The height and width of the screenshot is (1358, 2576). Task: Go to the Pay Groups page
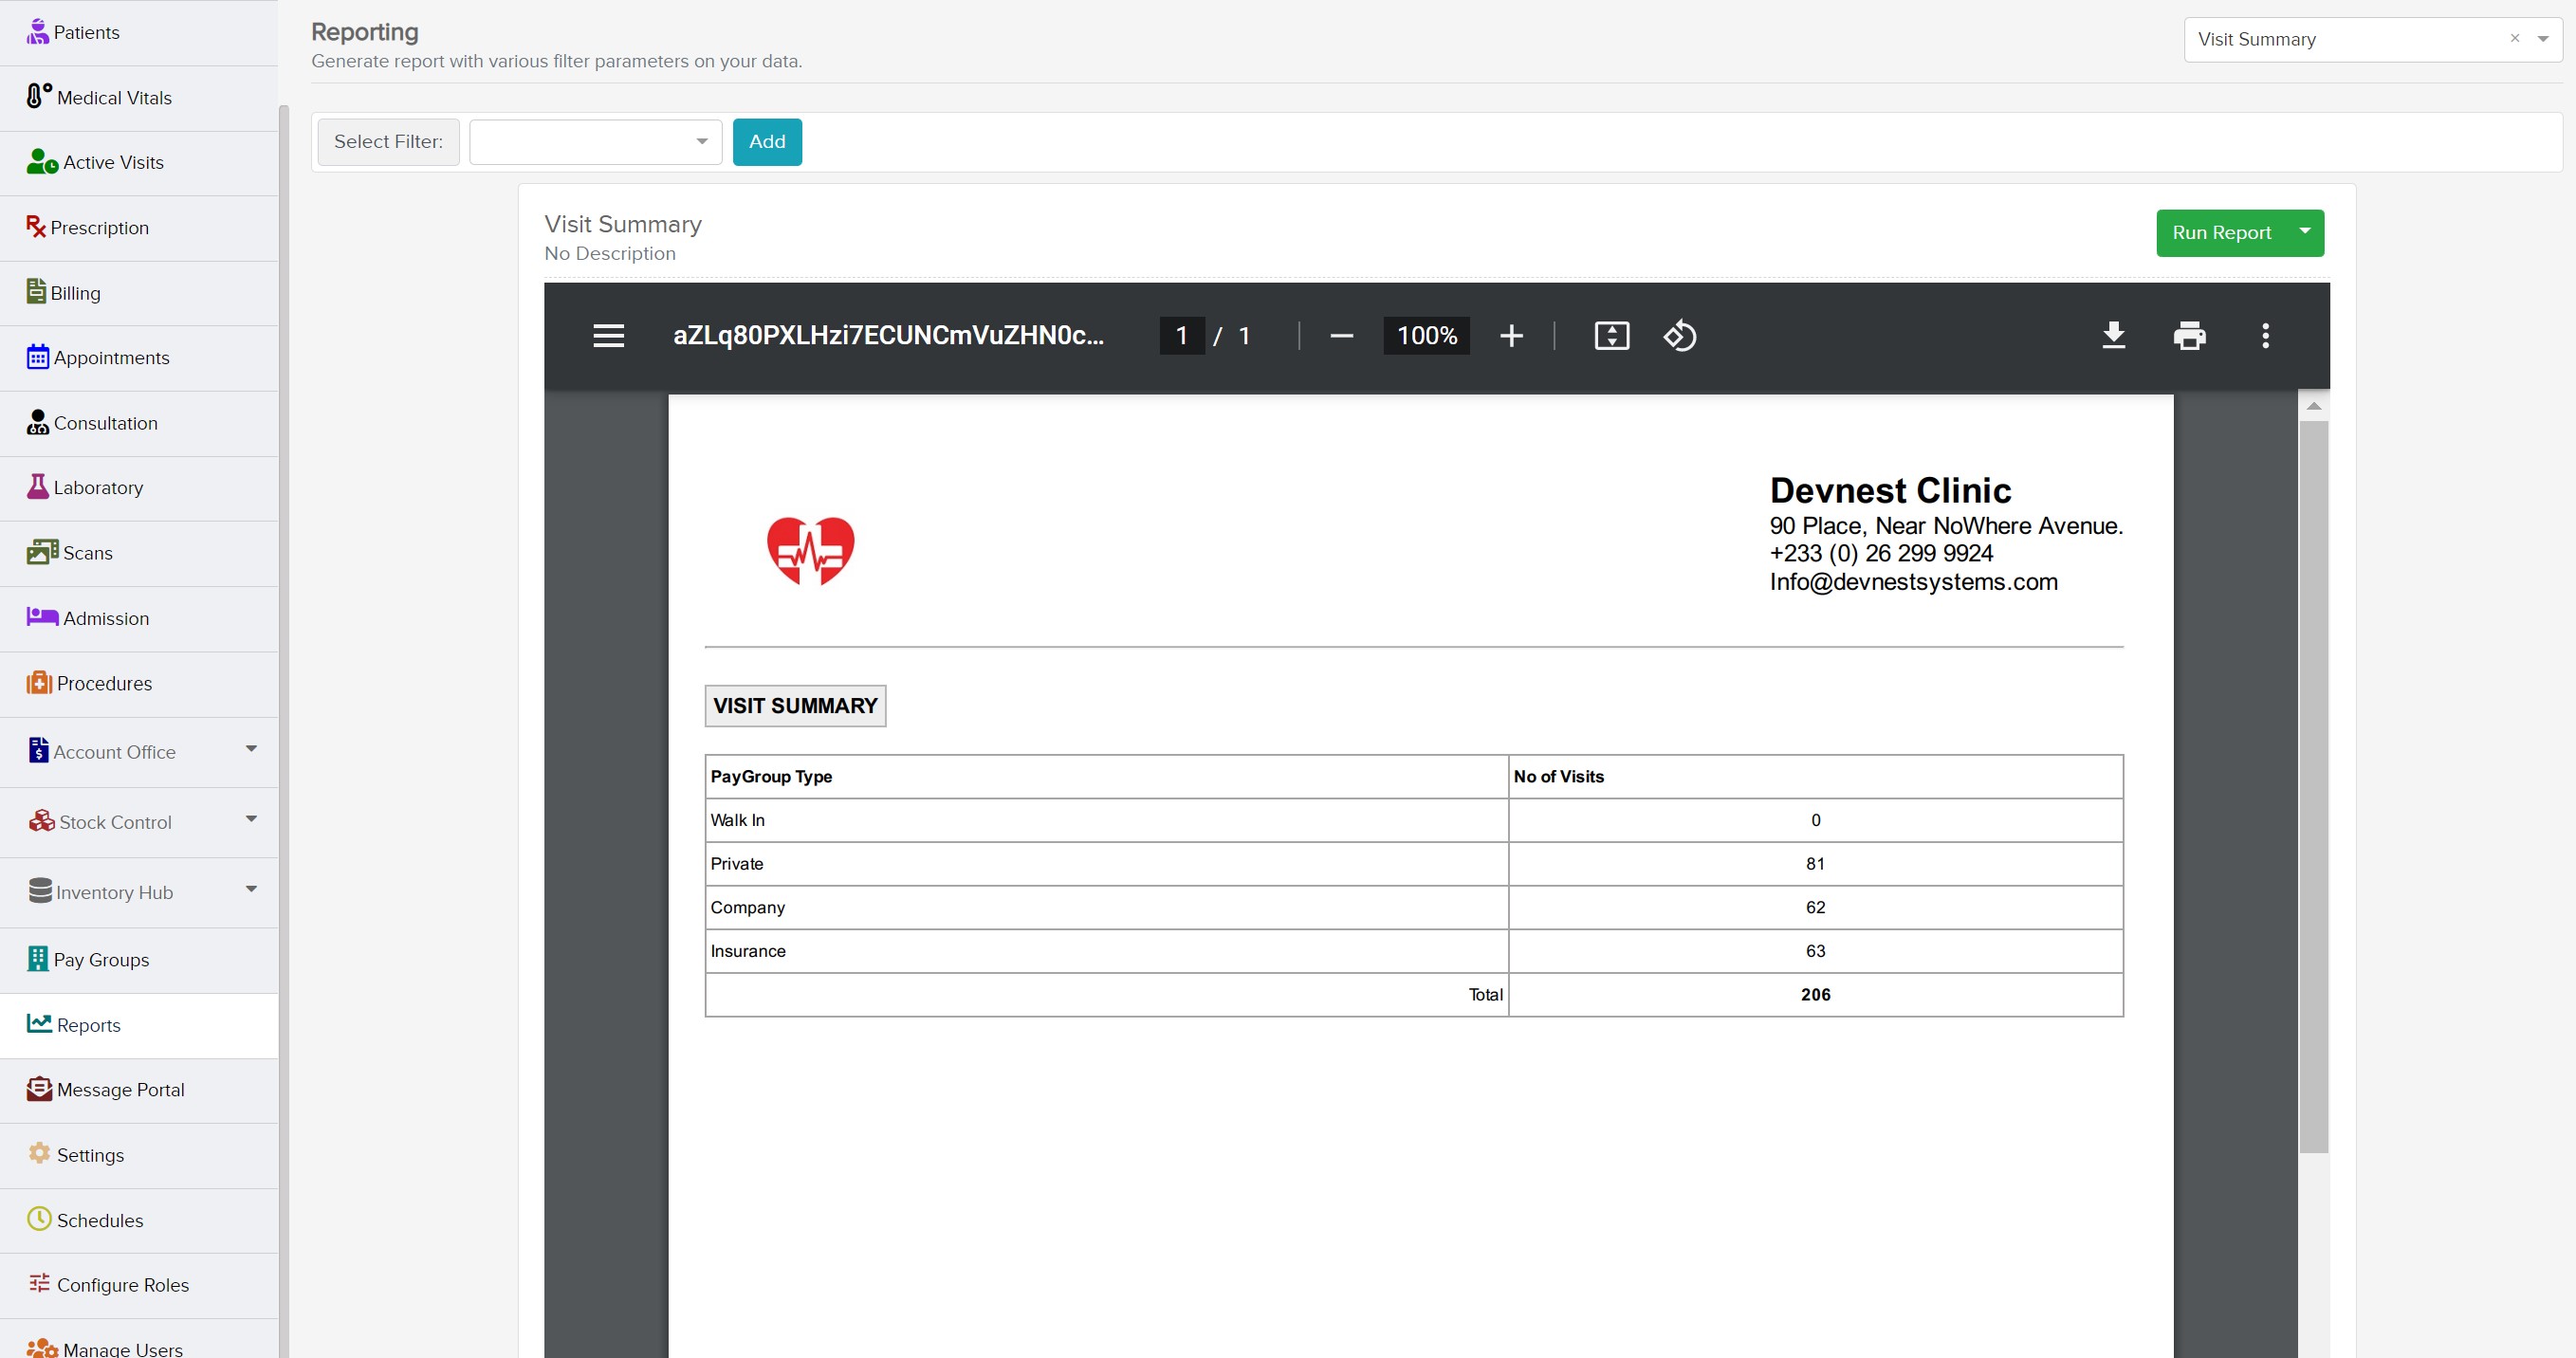tap(139, 960)
